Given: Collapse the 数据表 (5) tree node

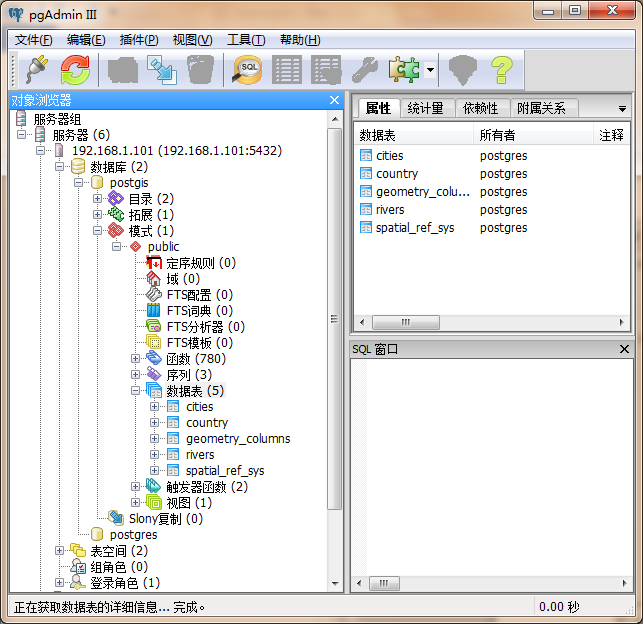Looking at the screenshot, I should click(136, 391).
